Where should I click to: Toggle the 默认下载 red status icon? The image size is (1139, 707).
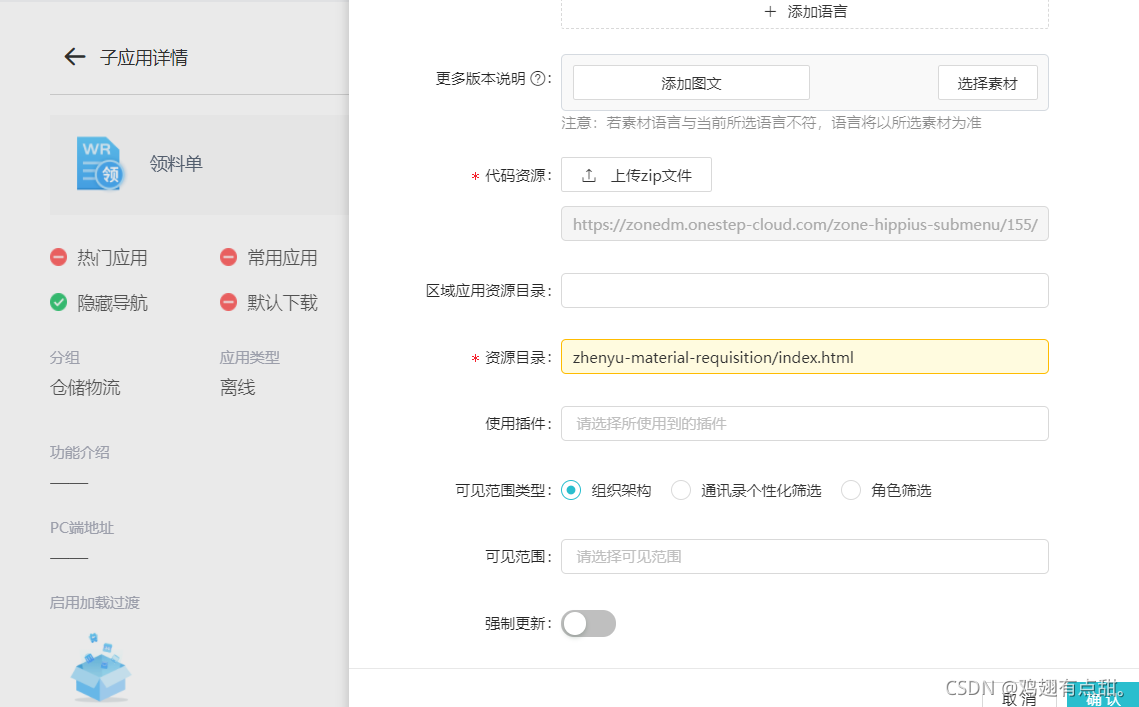228,302
